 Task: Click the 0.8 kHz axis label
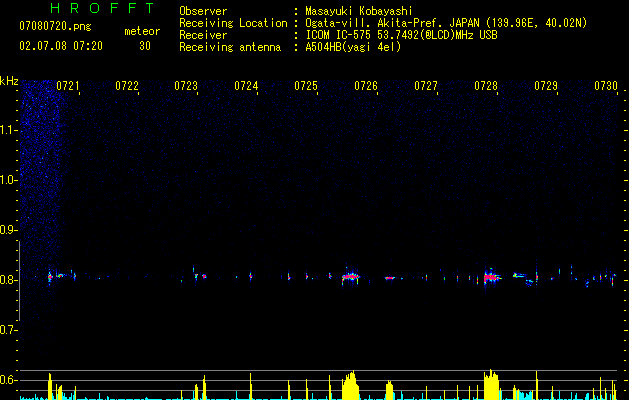[x=9, y=280]
